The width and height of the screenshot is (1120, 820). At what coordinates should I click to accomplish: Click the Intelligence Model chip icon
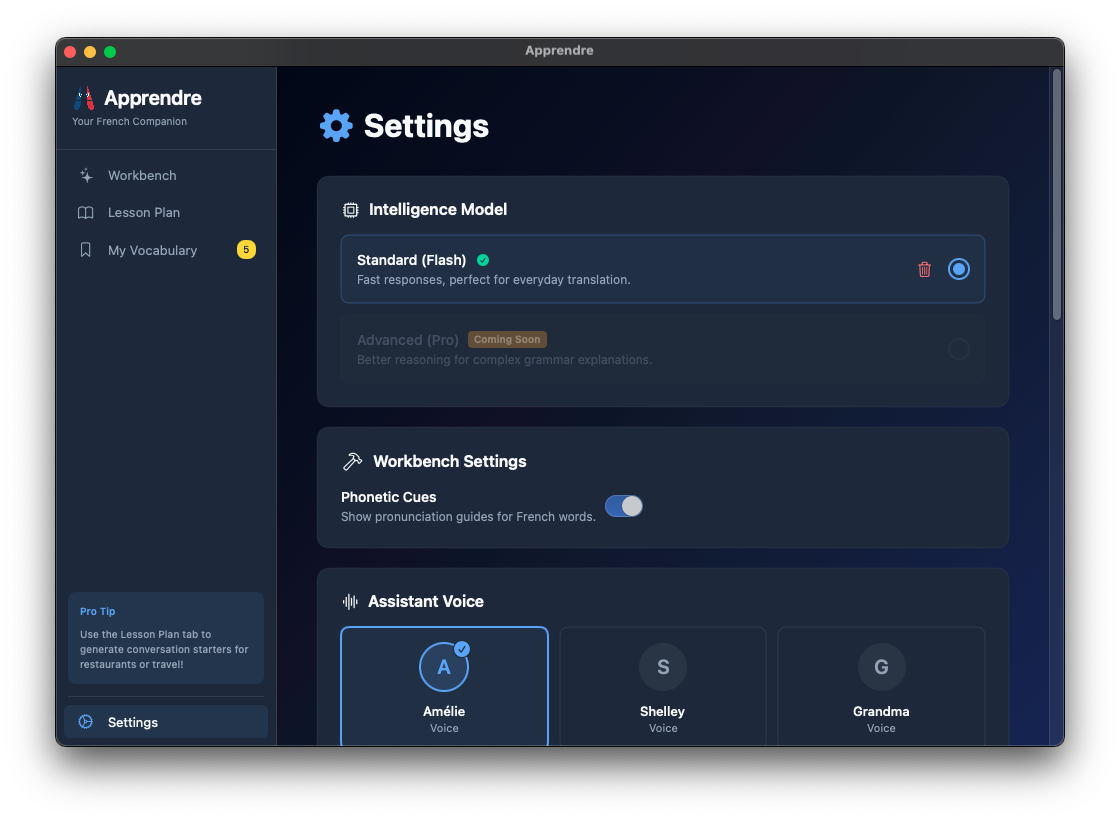(351, 210)
